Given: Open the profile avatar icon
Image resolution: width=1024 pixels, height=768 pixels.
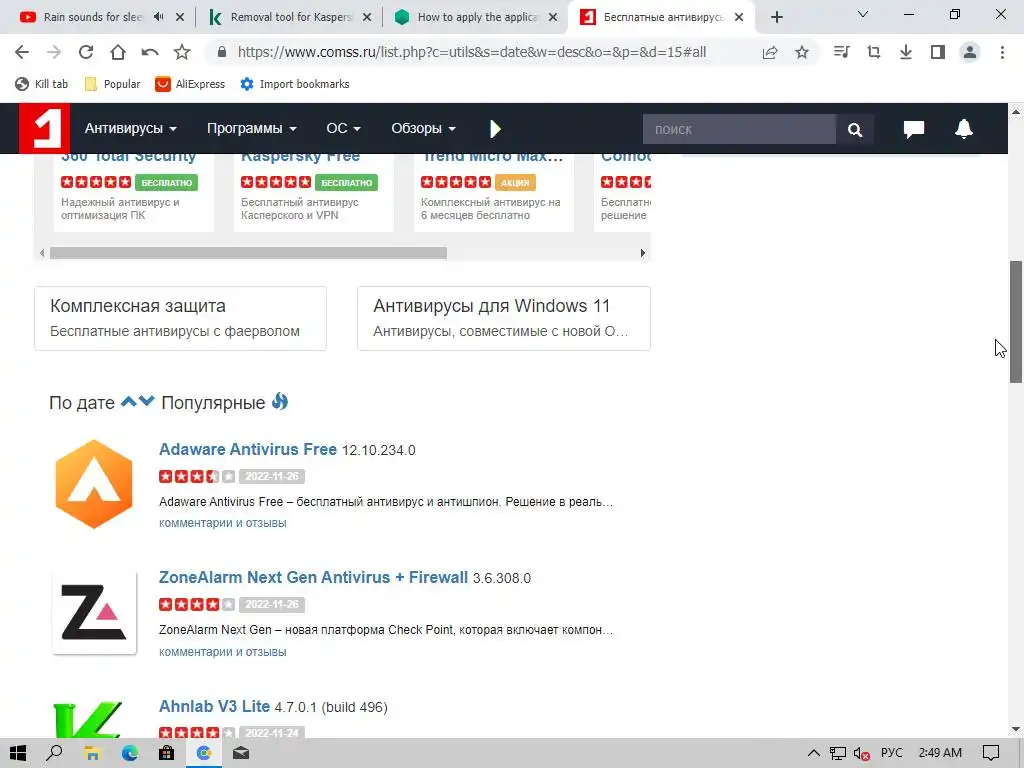Looking at the screenshot, I should point(970,52).
